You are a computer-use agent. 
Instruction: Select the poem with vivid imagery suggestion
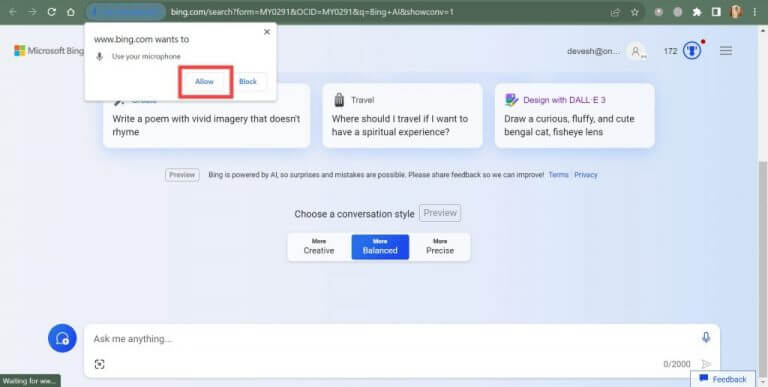pyautogui.click(x=206, y=116)
